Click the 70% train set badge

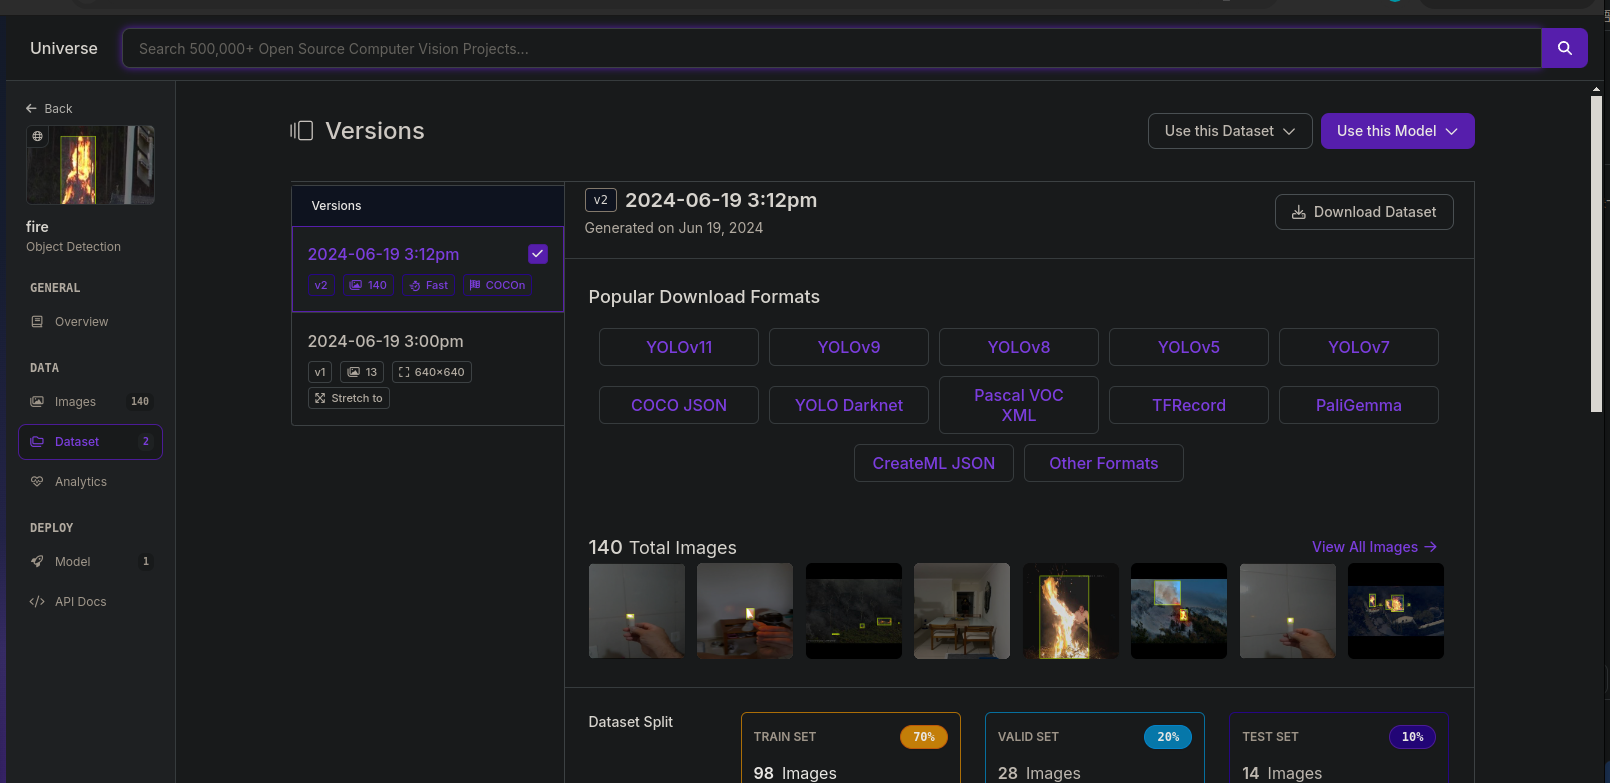pos(924,737)
